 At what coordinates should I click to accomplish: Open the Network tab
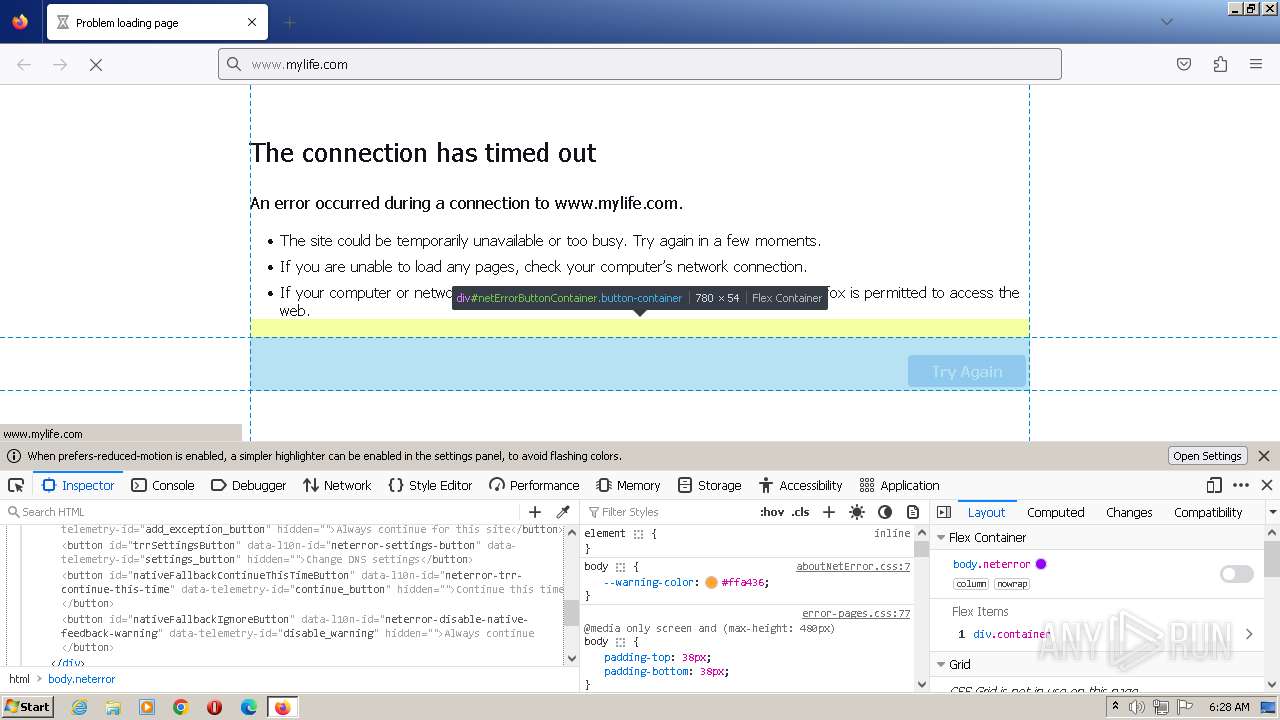337,485
